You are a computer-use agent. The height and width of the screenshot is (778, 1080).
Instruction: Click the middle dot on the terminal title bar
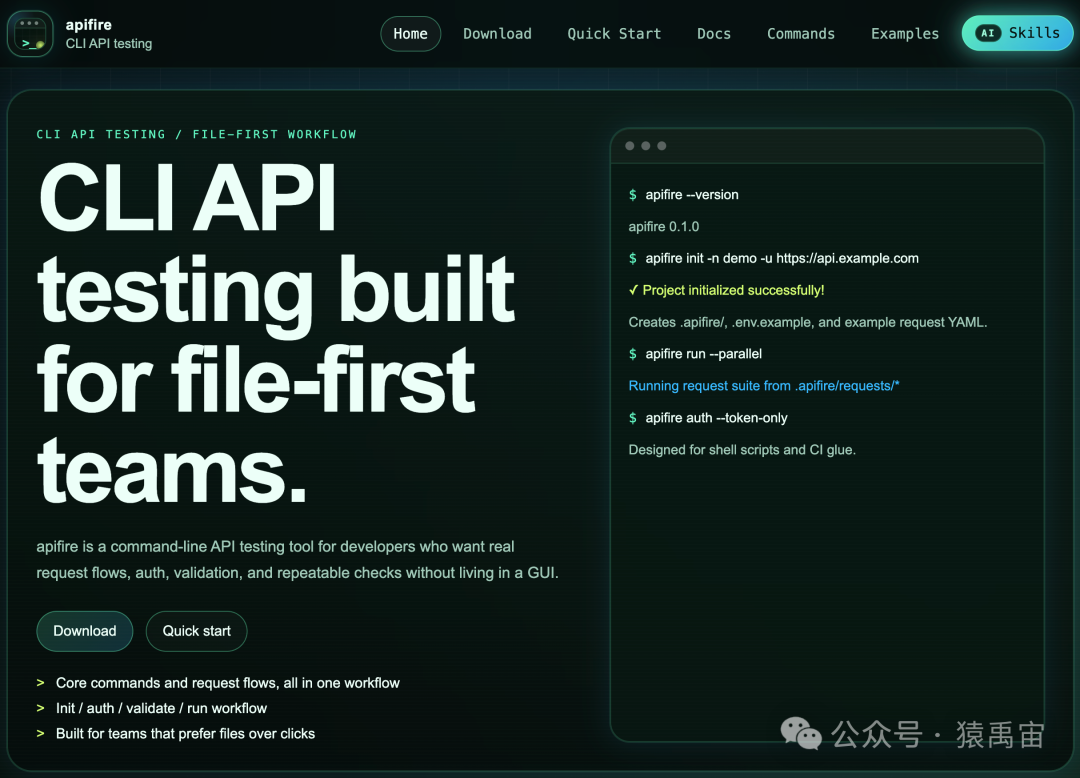point(646,145)
